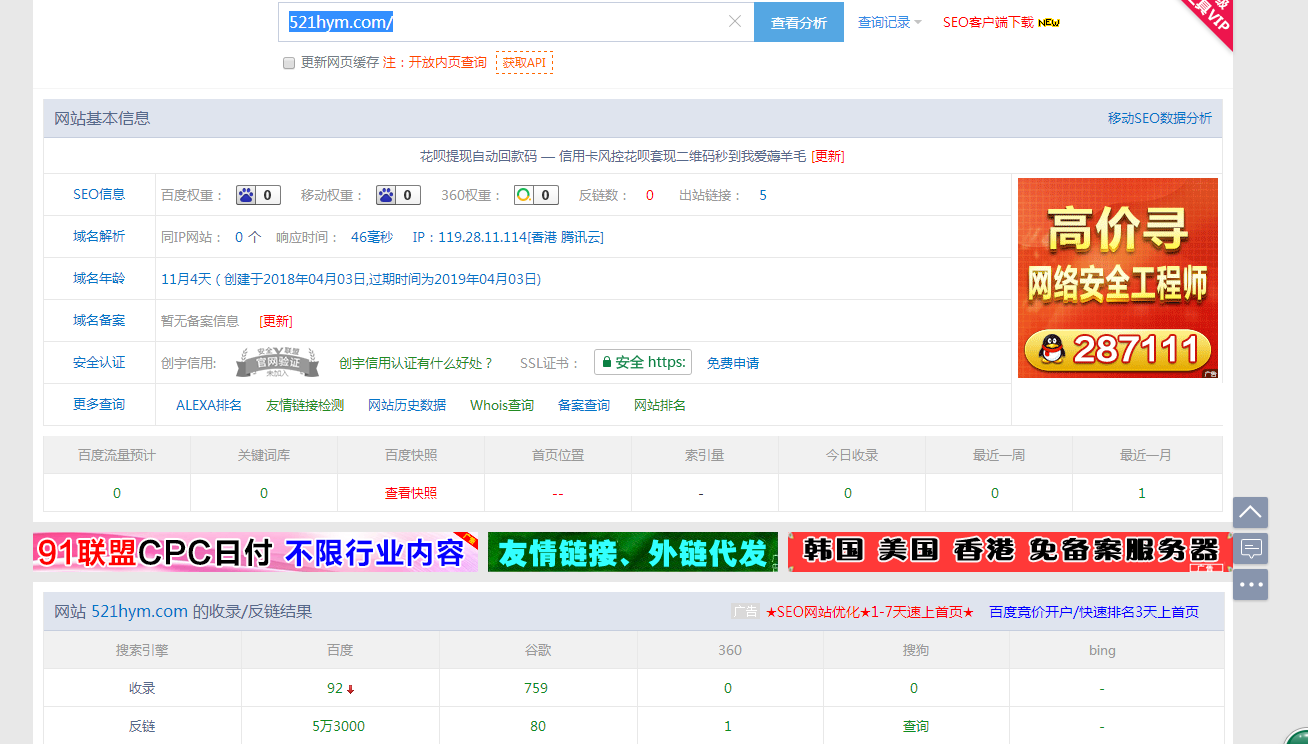
Task: Click the mobile weight paw badge
Action: 387,195
